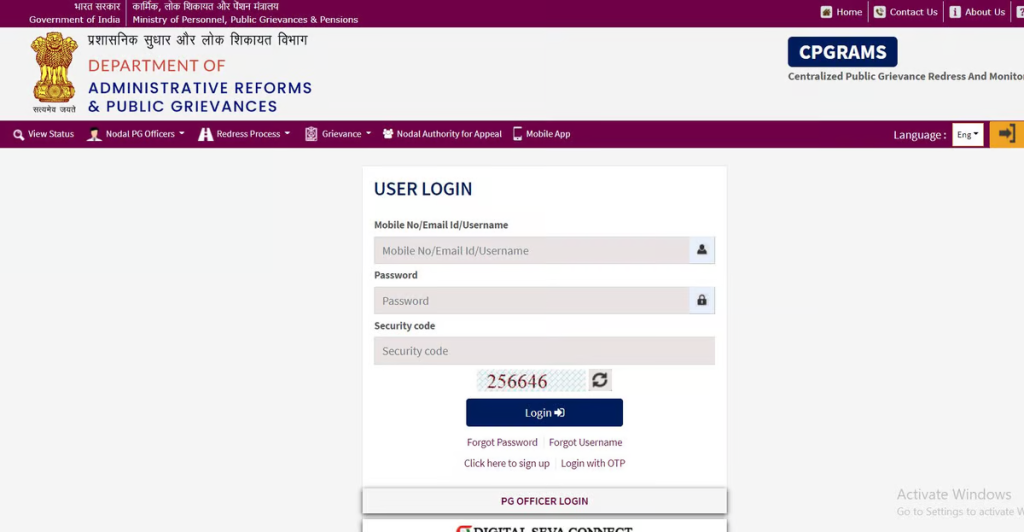Click the captcha image showing 256646
The image size is (1024, 532).
(x=531, y=381)
